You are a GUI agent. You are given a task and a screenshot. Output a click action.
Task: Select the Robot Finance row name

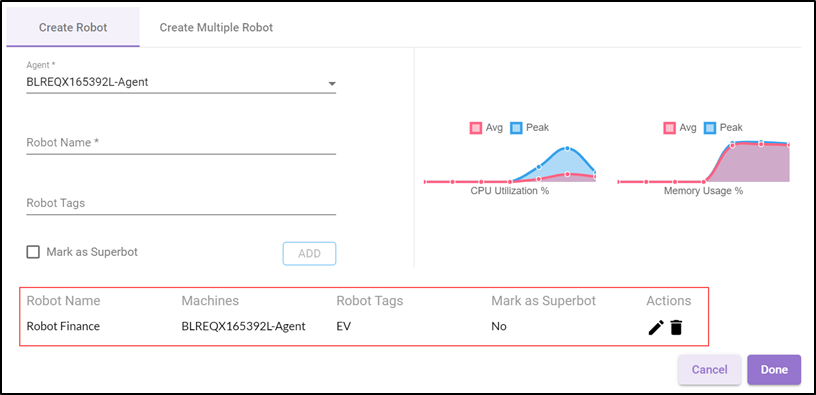63,326
